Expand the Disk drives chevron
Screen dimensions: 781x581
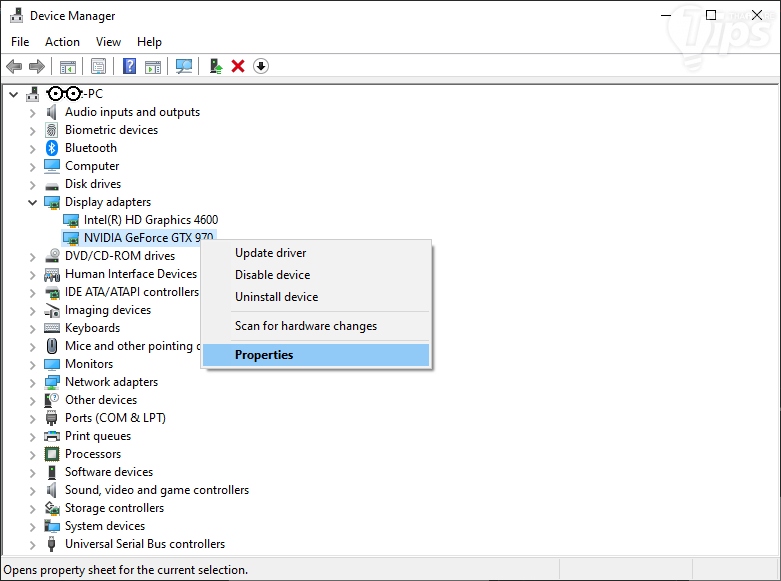(x=32, y=185)
